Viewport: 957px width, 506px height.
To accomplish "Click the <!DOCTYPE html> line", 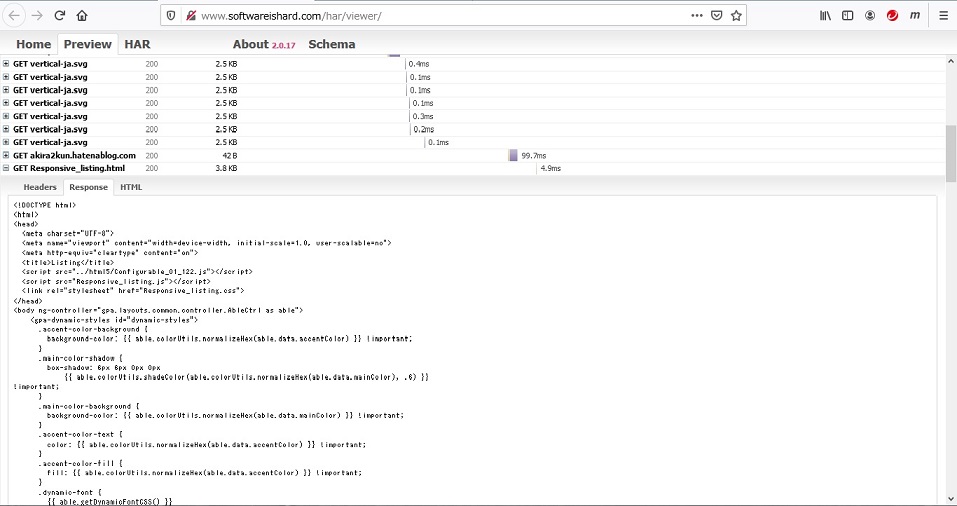I will 45,205.
